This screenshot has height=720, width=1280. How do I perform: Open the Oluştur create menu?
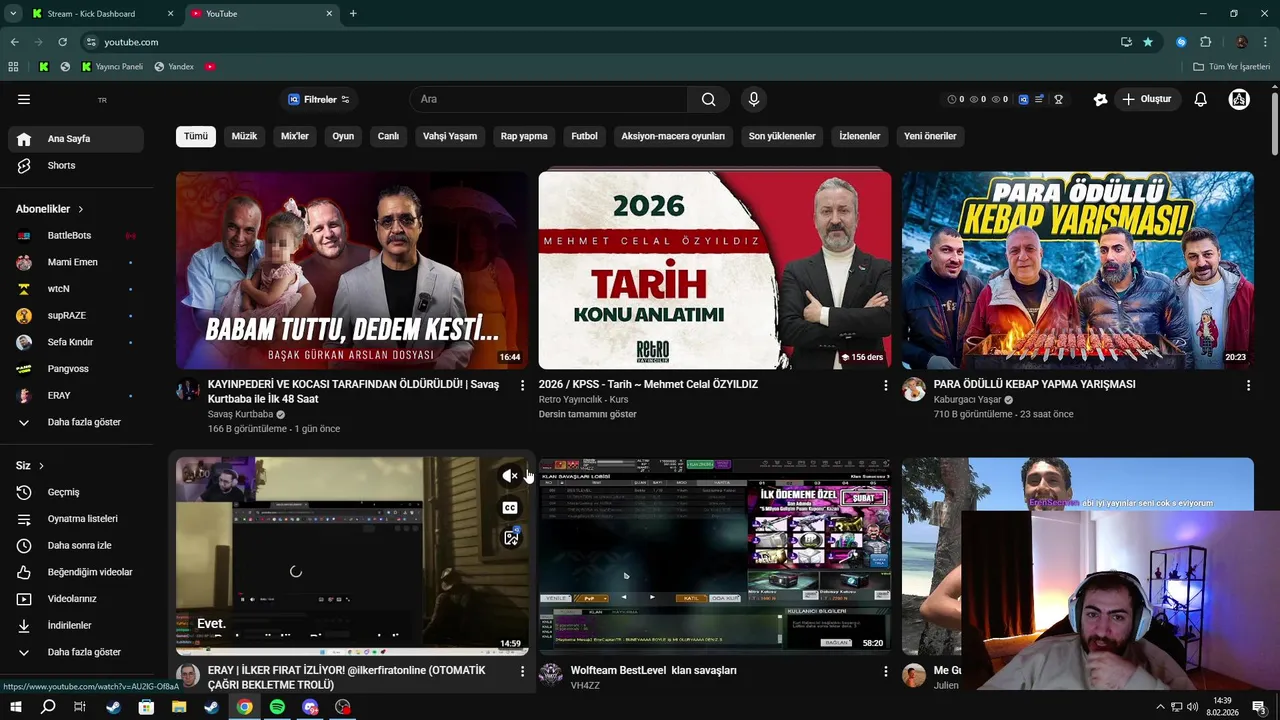pos(1147,99)
